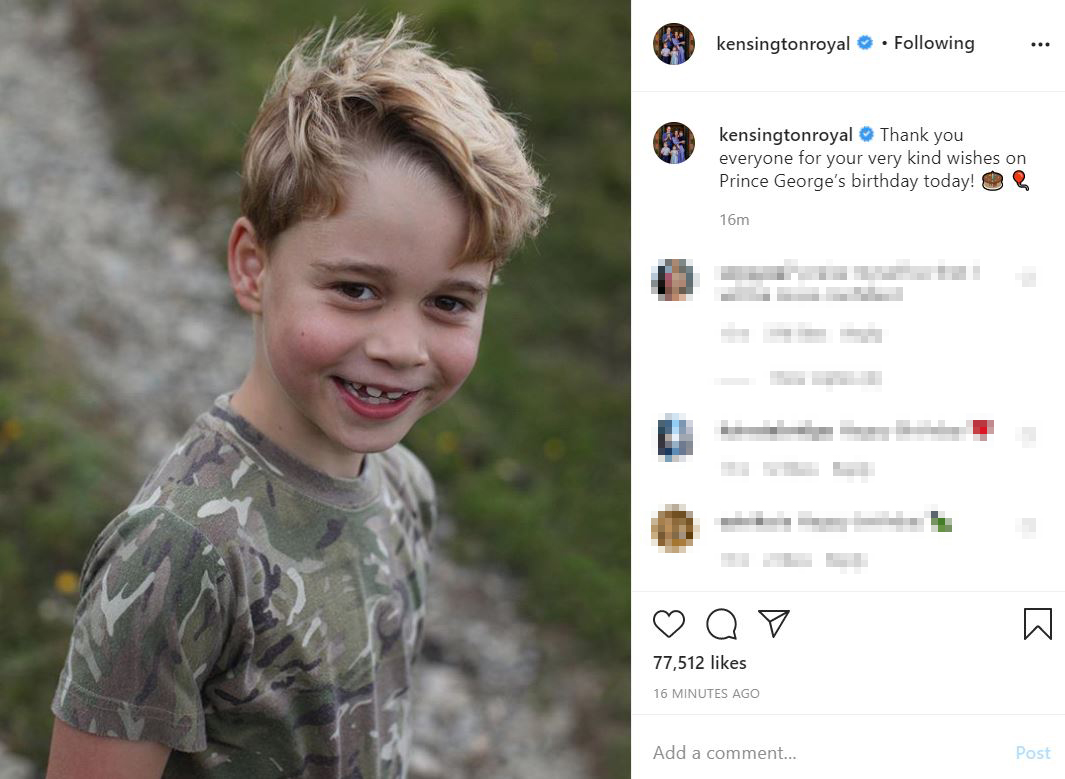Viewport: 1065px width, 779px height.
Task: Like the post with the heart icon
Action: coord(669,624)
